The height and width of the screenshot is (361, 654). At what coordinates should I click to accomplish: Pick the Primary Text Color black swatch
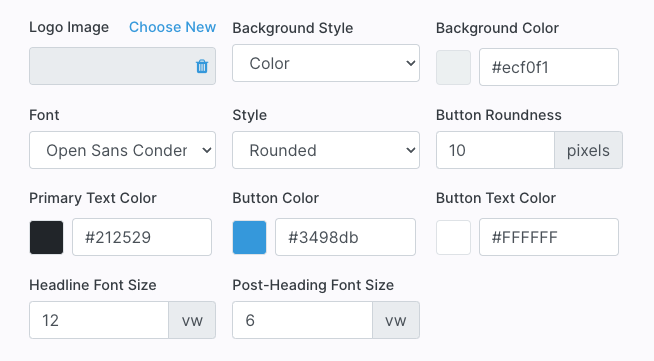coord(46,238)
